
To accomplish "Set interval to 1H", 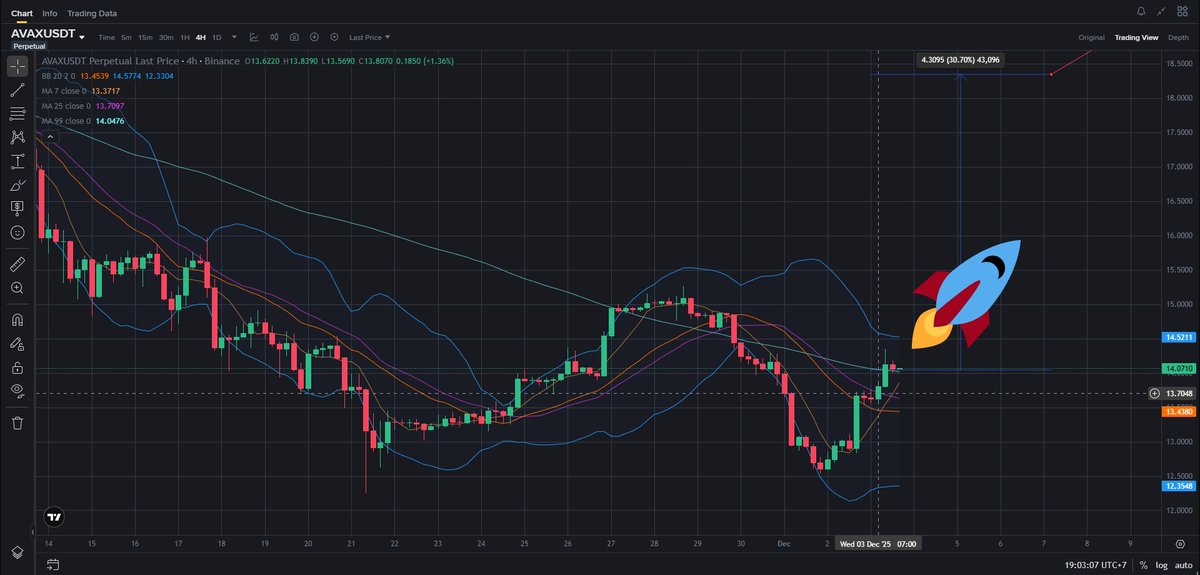I will (185, 37).
